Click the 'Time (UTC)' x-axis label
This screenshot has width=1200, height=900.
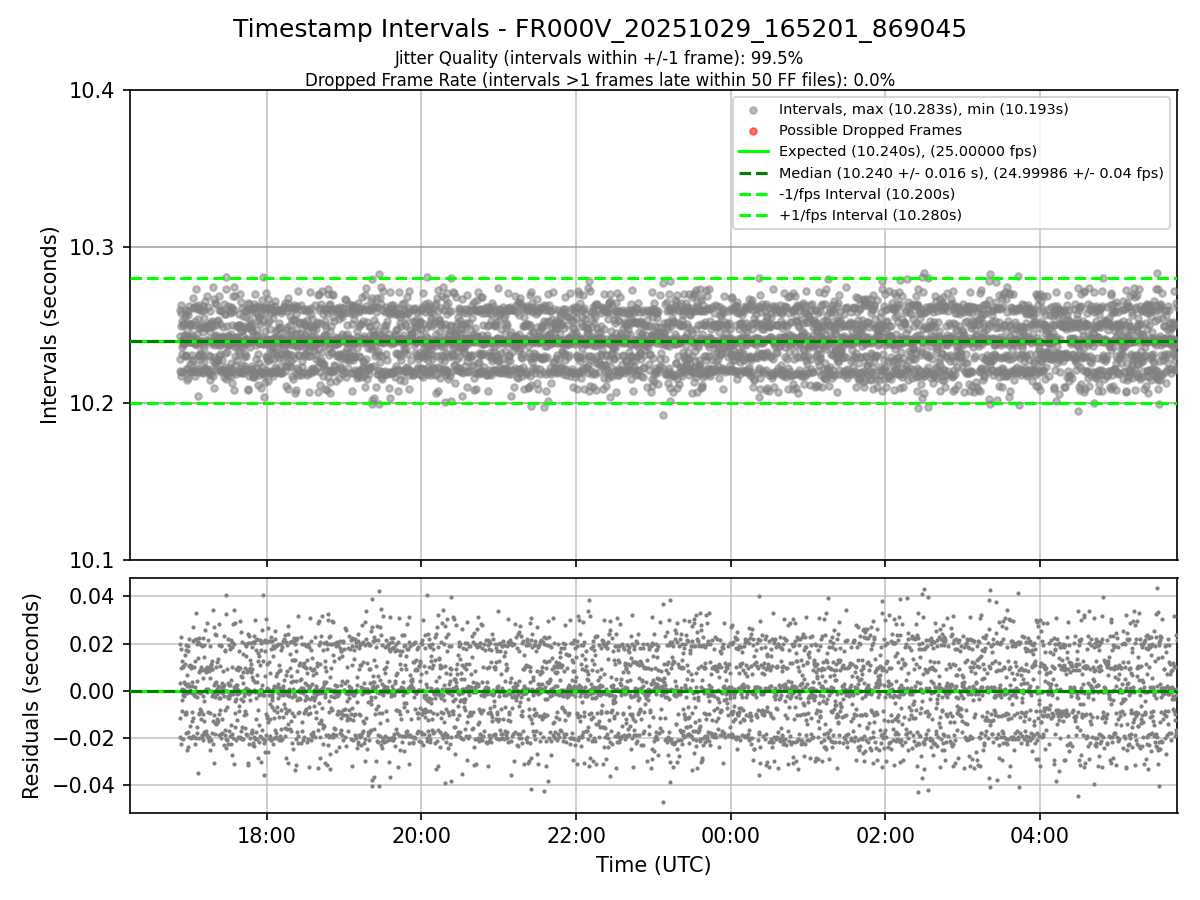tap(653, 865)
